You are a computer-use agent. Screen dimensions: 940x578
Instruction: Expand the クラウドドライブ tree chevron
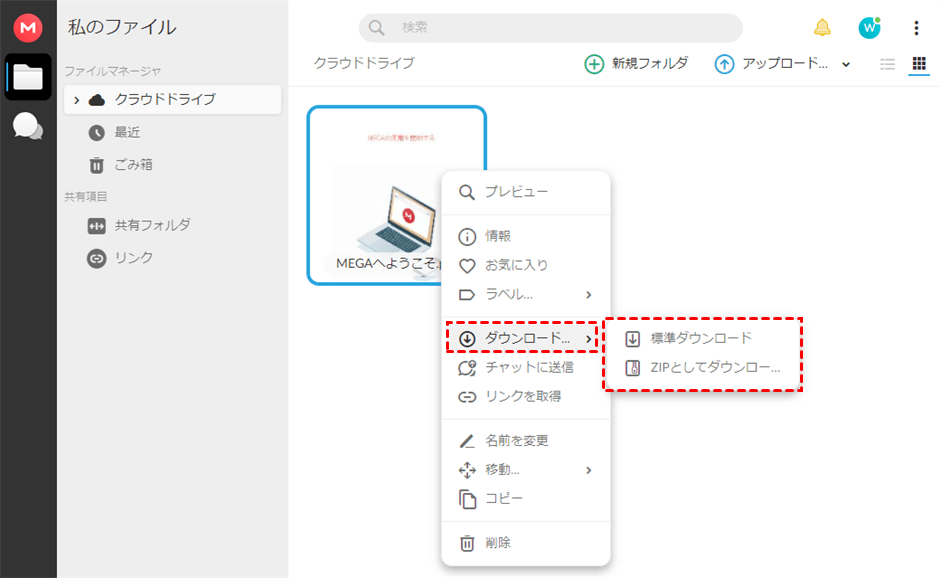click(76, 100)
